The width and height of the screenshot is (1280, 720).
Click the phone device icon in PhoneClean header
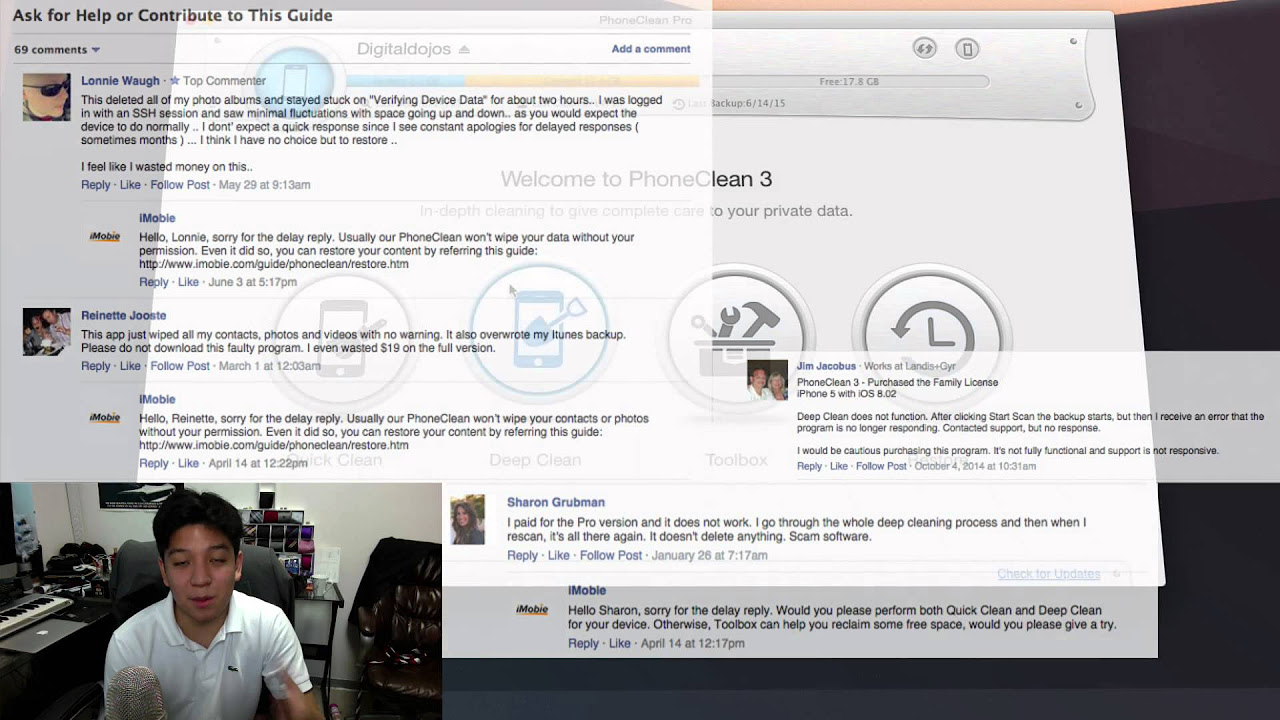966,48
